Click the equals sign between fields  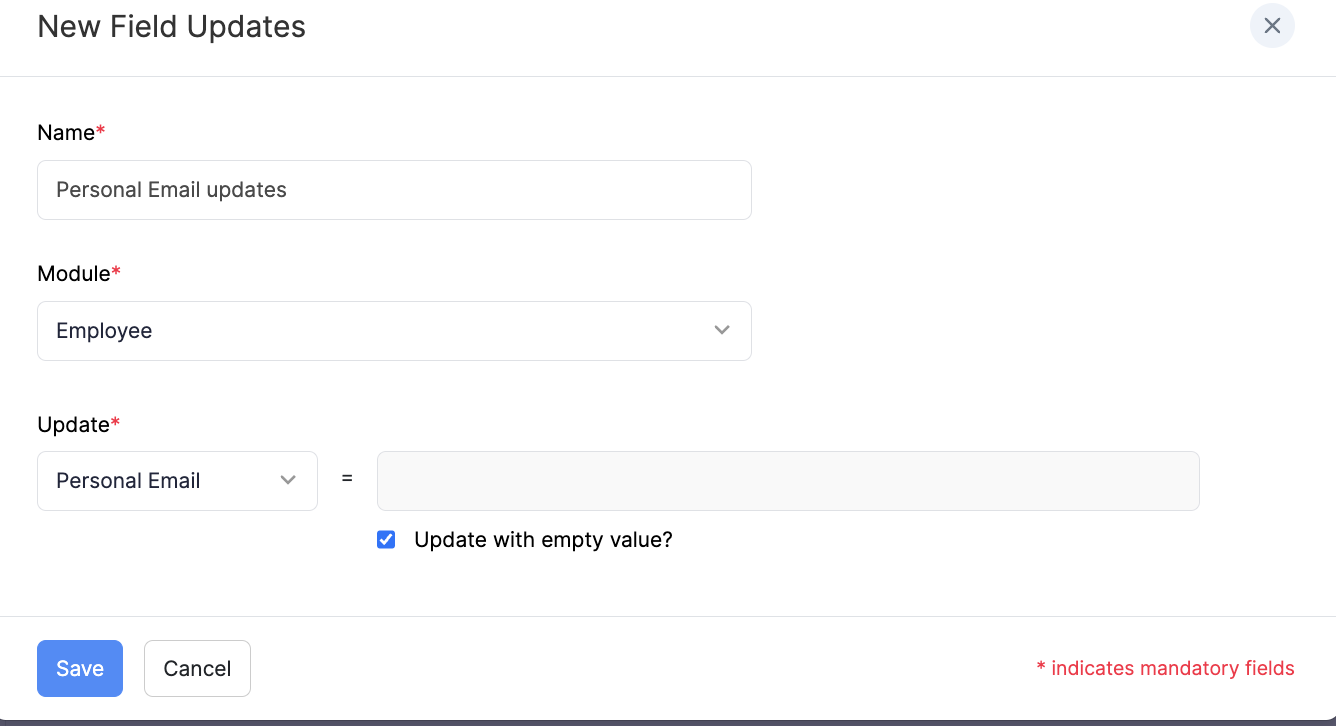346,480
